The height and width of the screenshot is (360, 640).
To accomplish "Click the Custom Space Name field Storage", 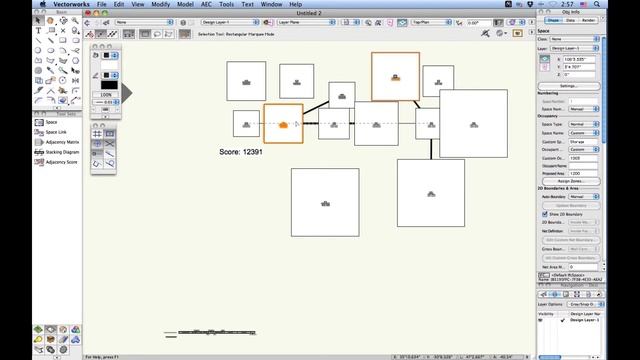I will tap(583, 142).
